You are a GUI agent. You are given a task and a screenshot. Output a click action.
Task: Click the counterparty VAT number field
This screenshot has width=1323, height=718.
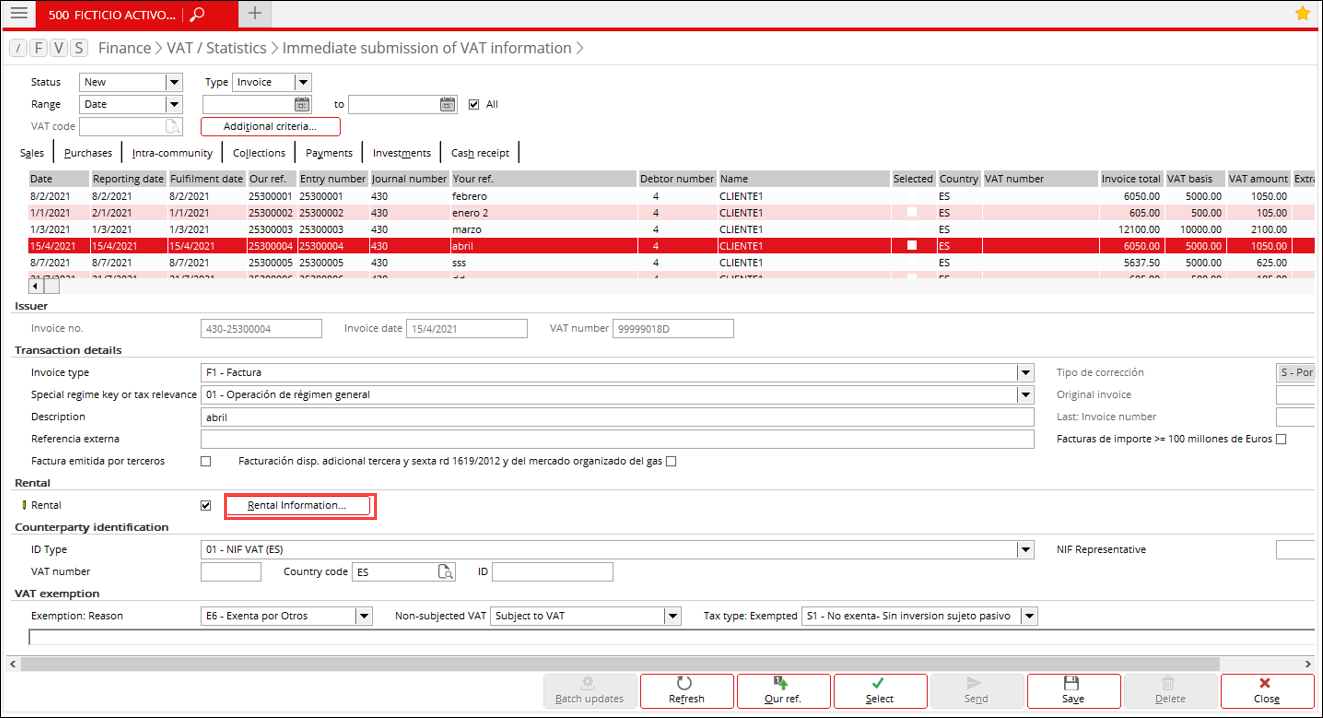point(231,572)
